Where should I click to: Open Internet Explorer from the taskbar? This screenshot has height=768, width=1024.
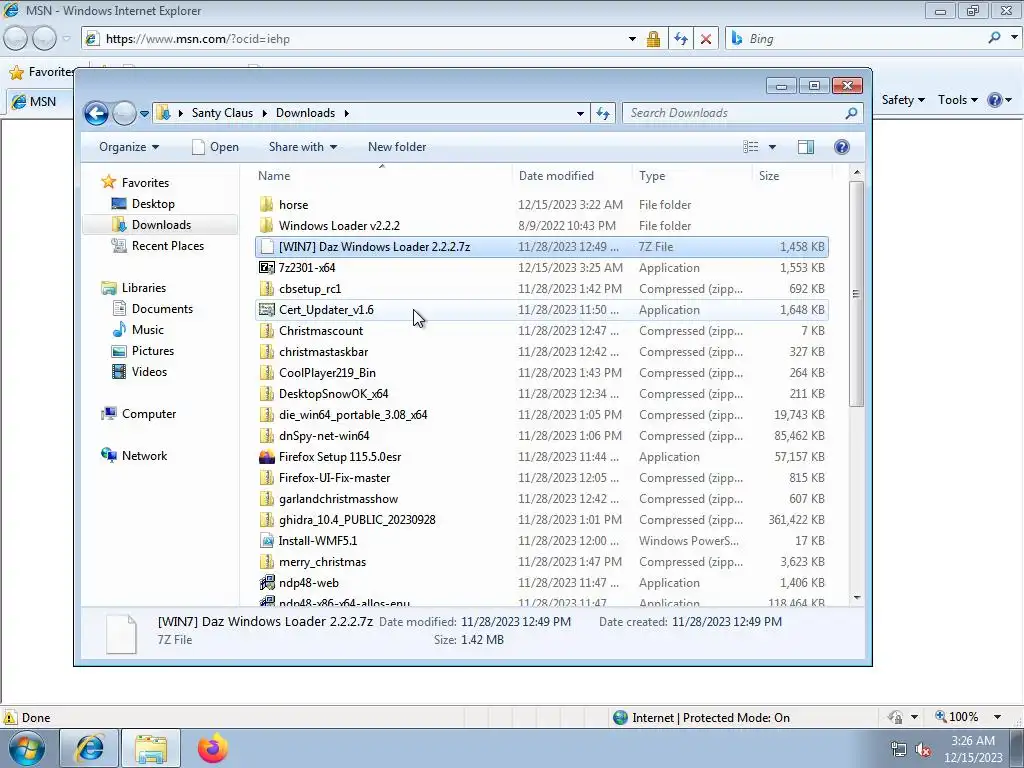(88, 748)
